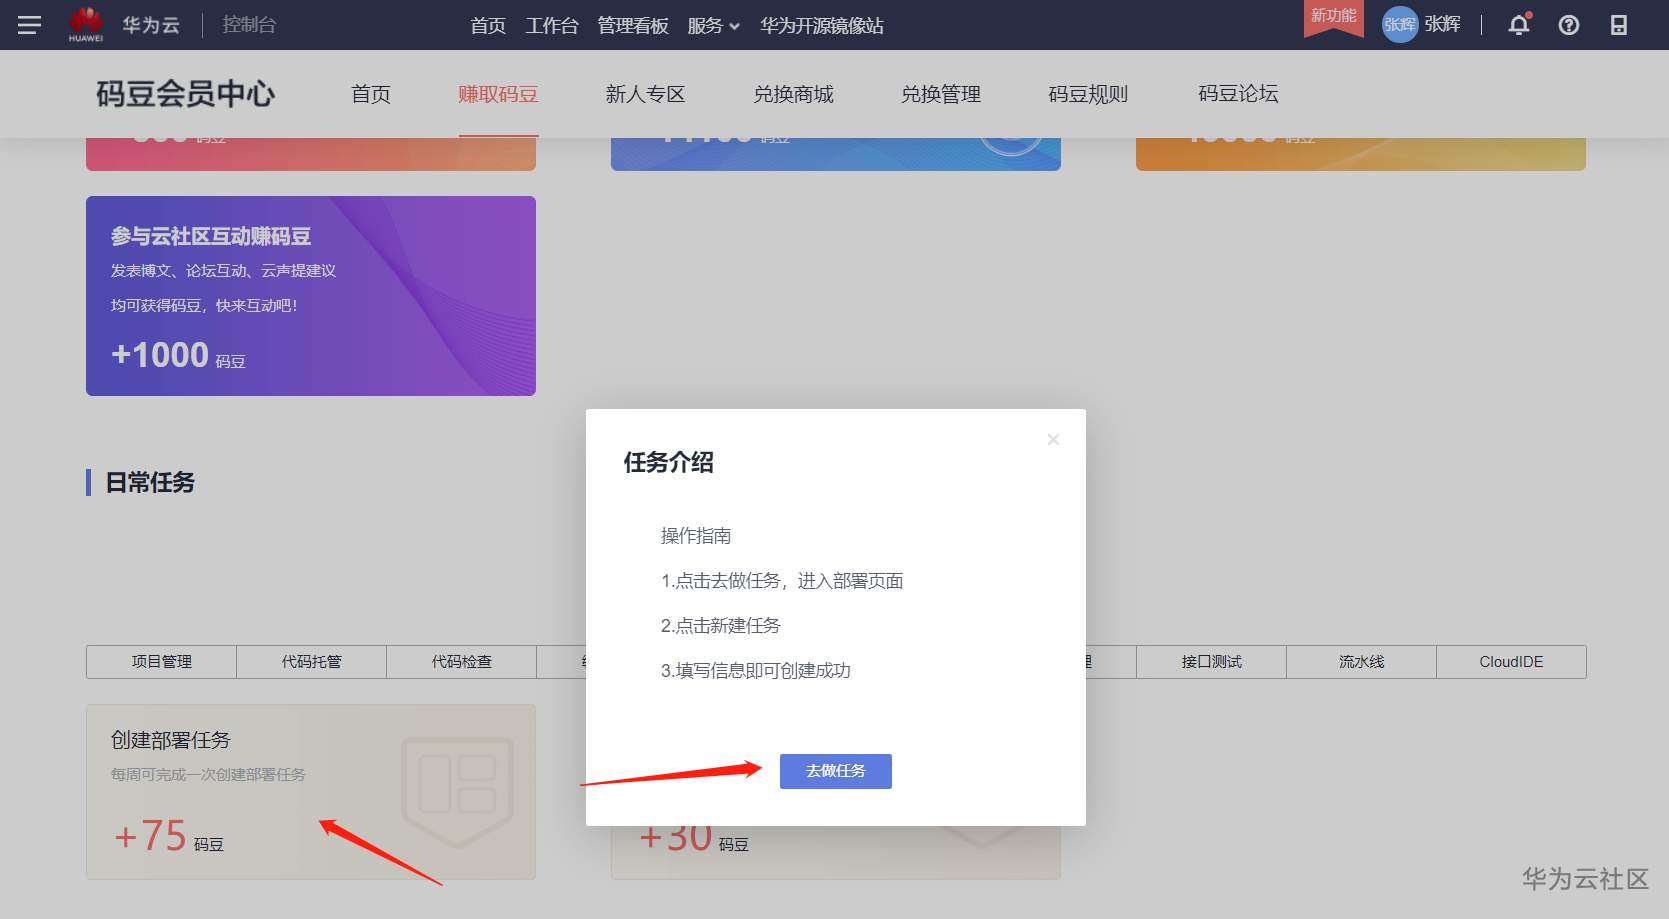Select the 接口测试 task category
Screen dimensions: 1669x919
(1212, 662)
